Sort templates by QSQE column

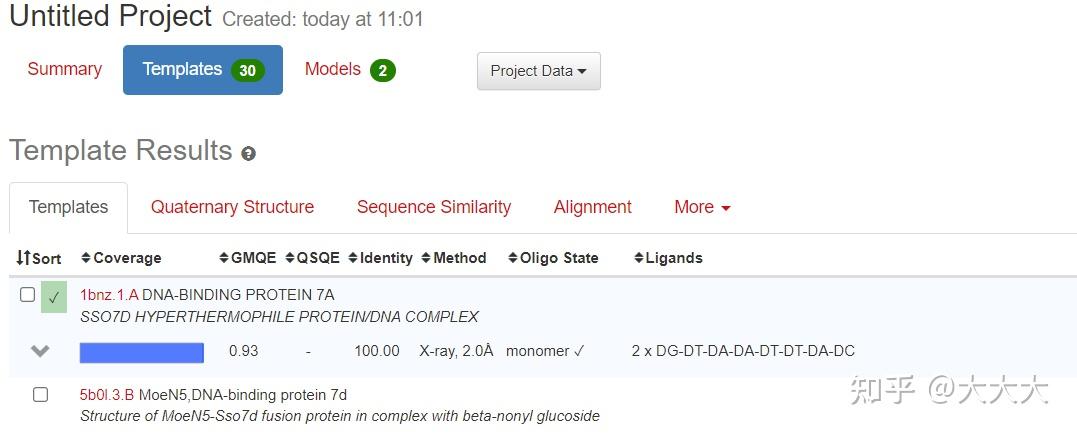click(x=312, y=258)
